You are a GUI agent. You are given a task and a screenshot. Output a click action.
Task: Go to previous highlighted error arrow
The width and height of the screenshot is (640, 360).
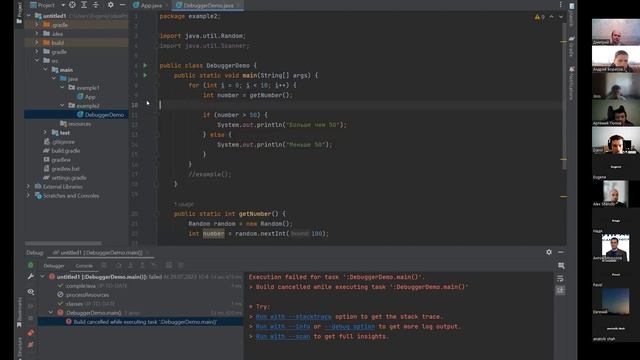point(551,17)
